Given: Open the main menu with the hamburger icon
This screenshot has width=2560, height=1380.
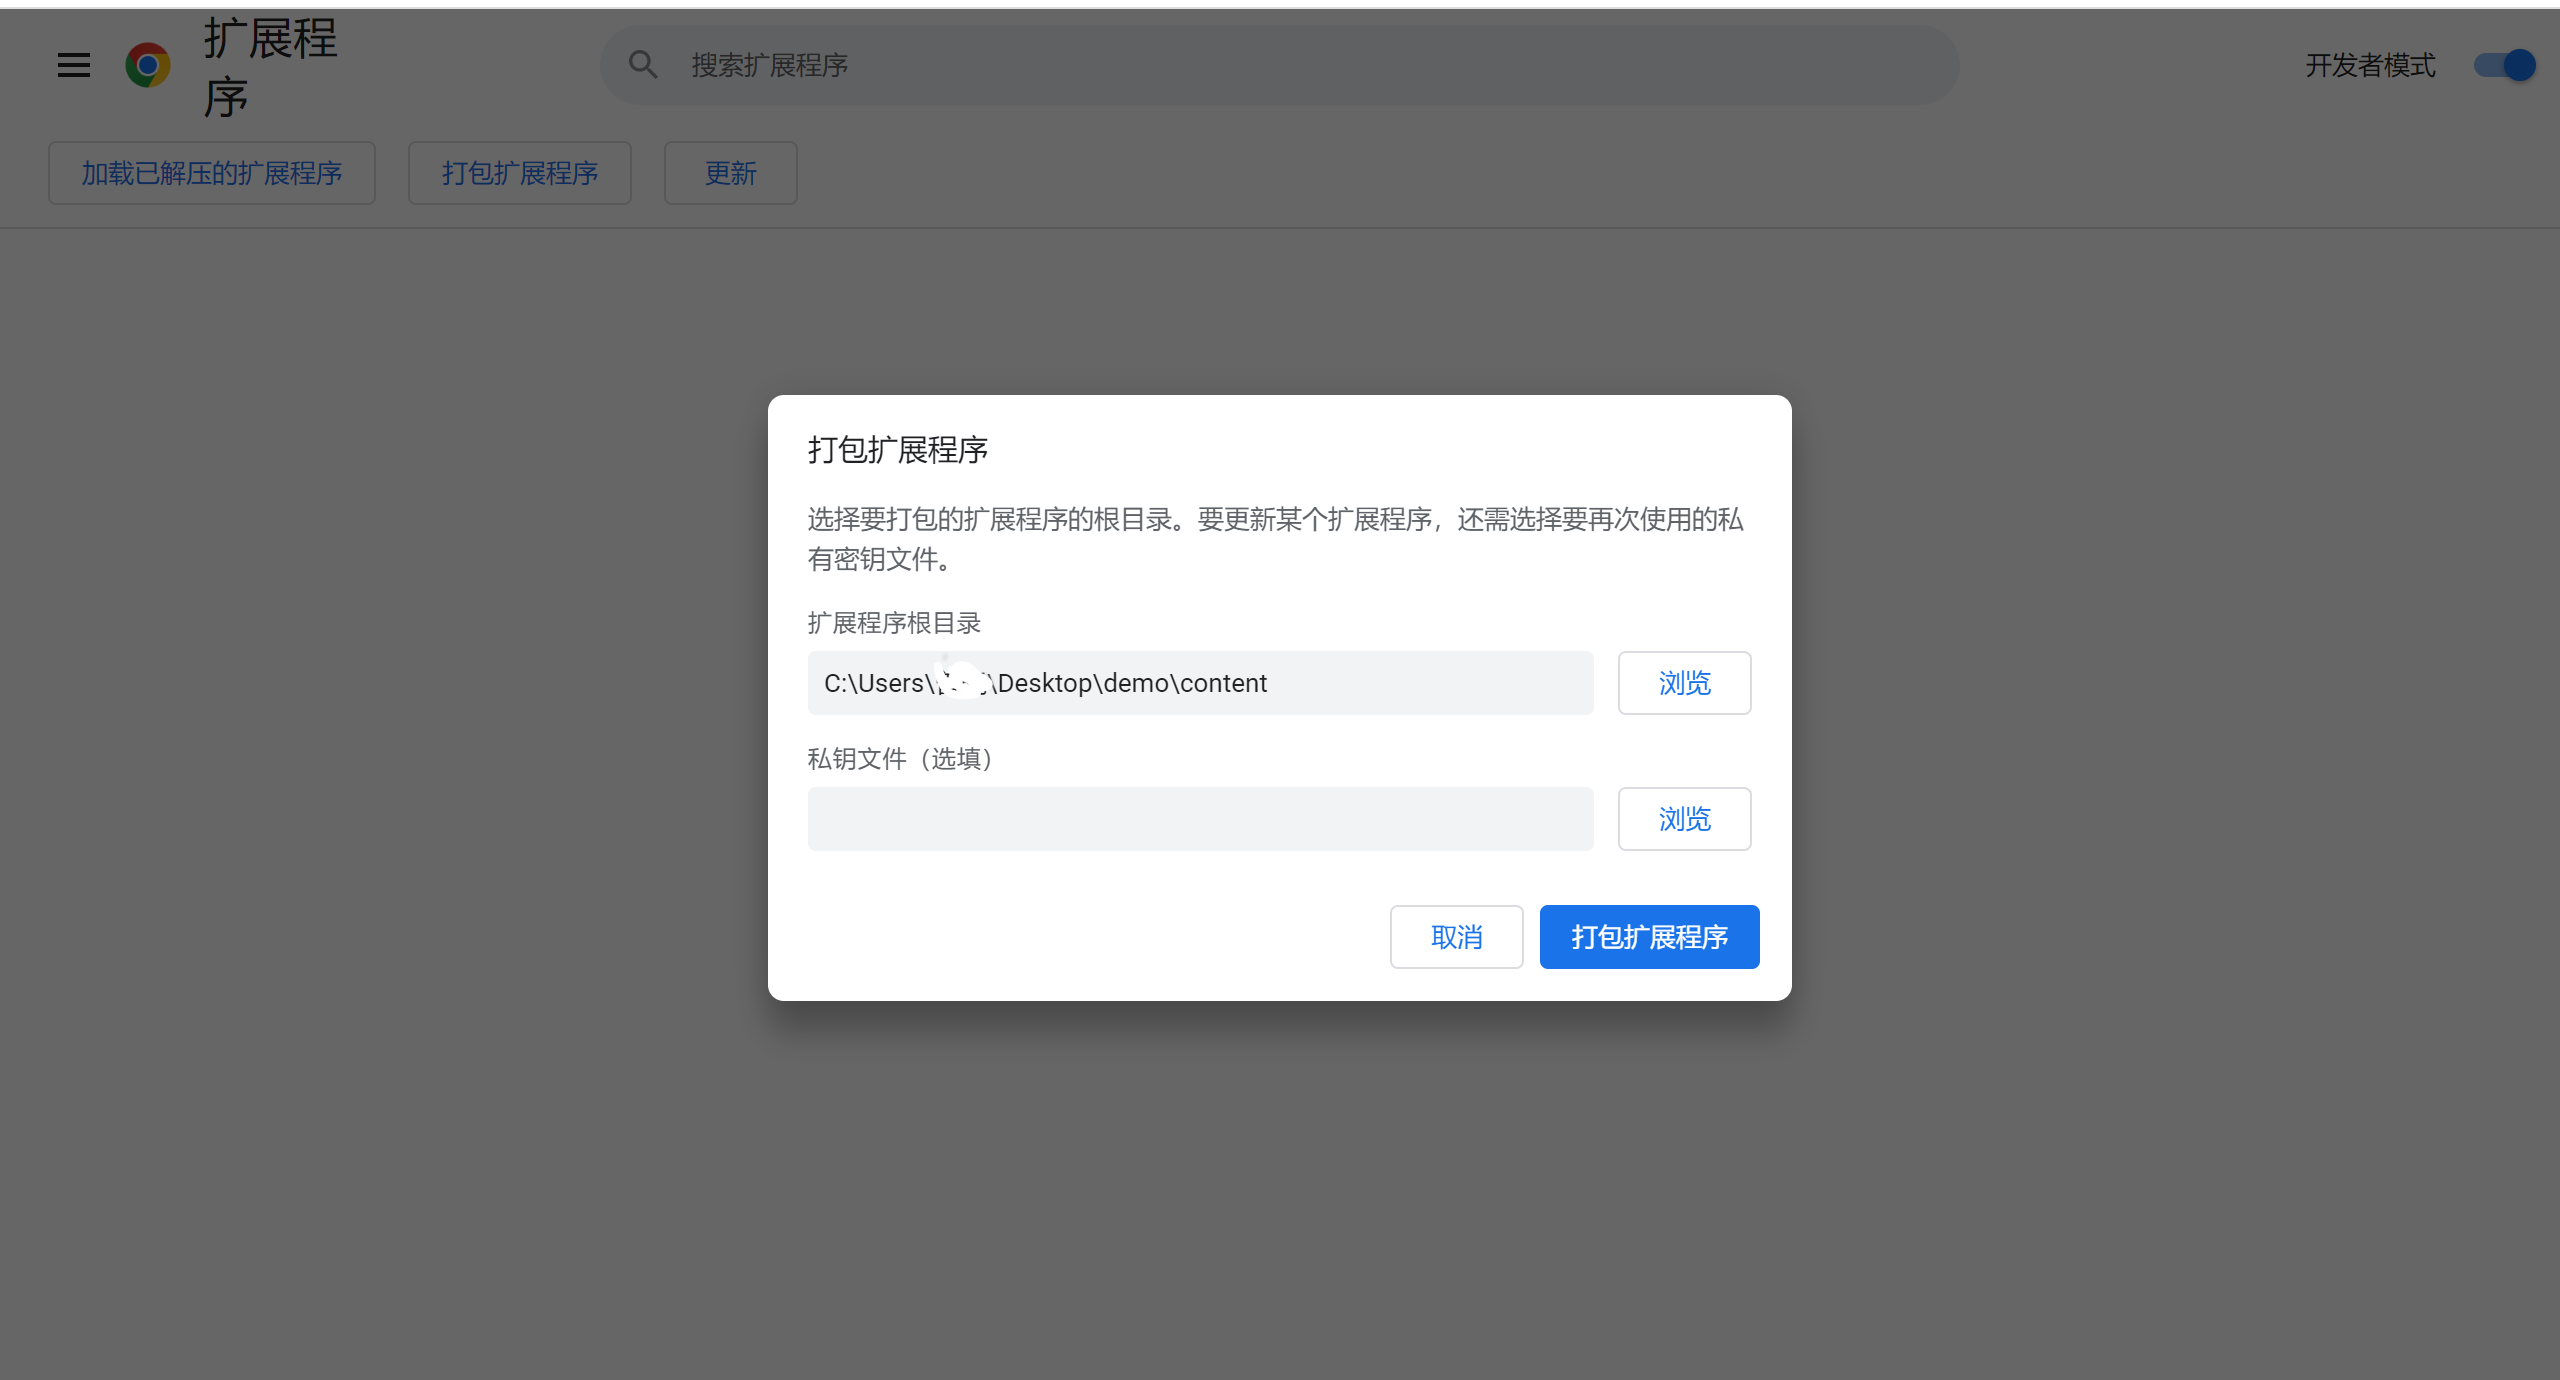Looking at the screenshot, I should (73, 65).
